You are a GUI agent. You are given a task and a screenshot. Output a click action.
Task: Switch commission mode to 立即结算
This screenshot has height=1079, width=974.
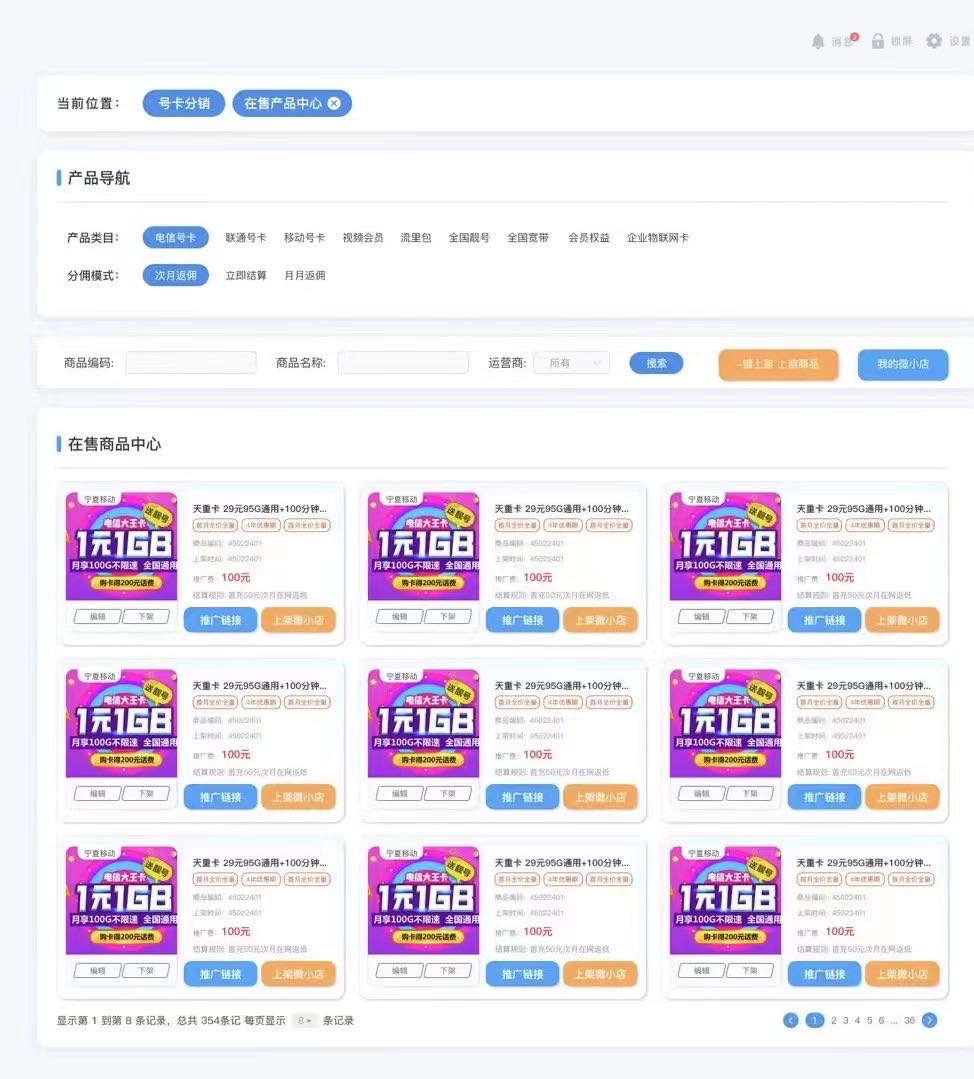[246, 275]
